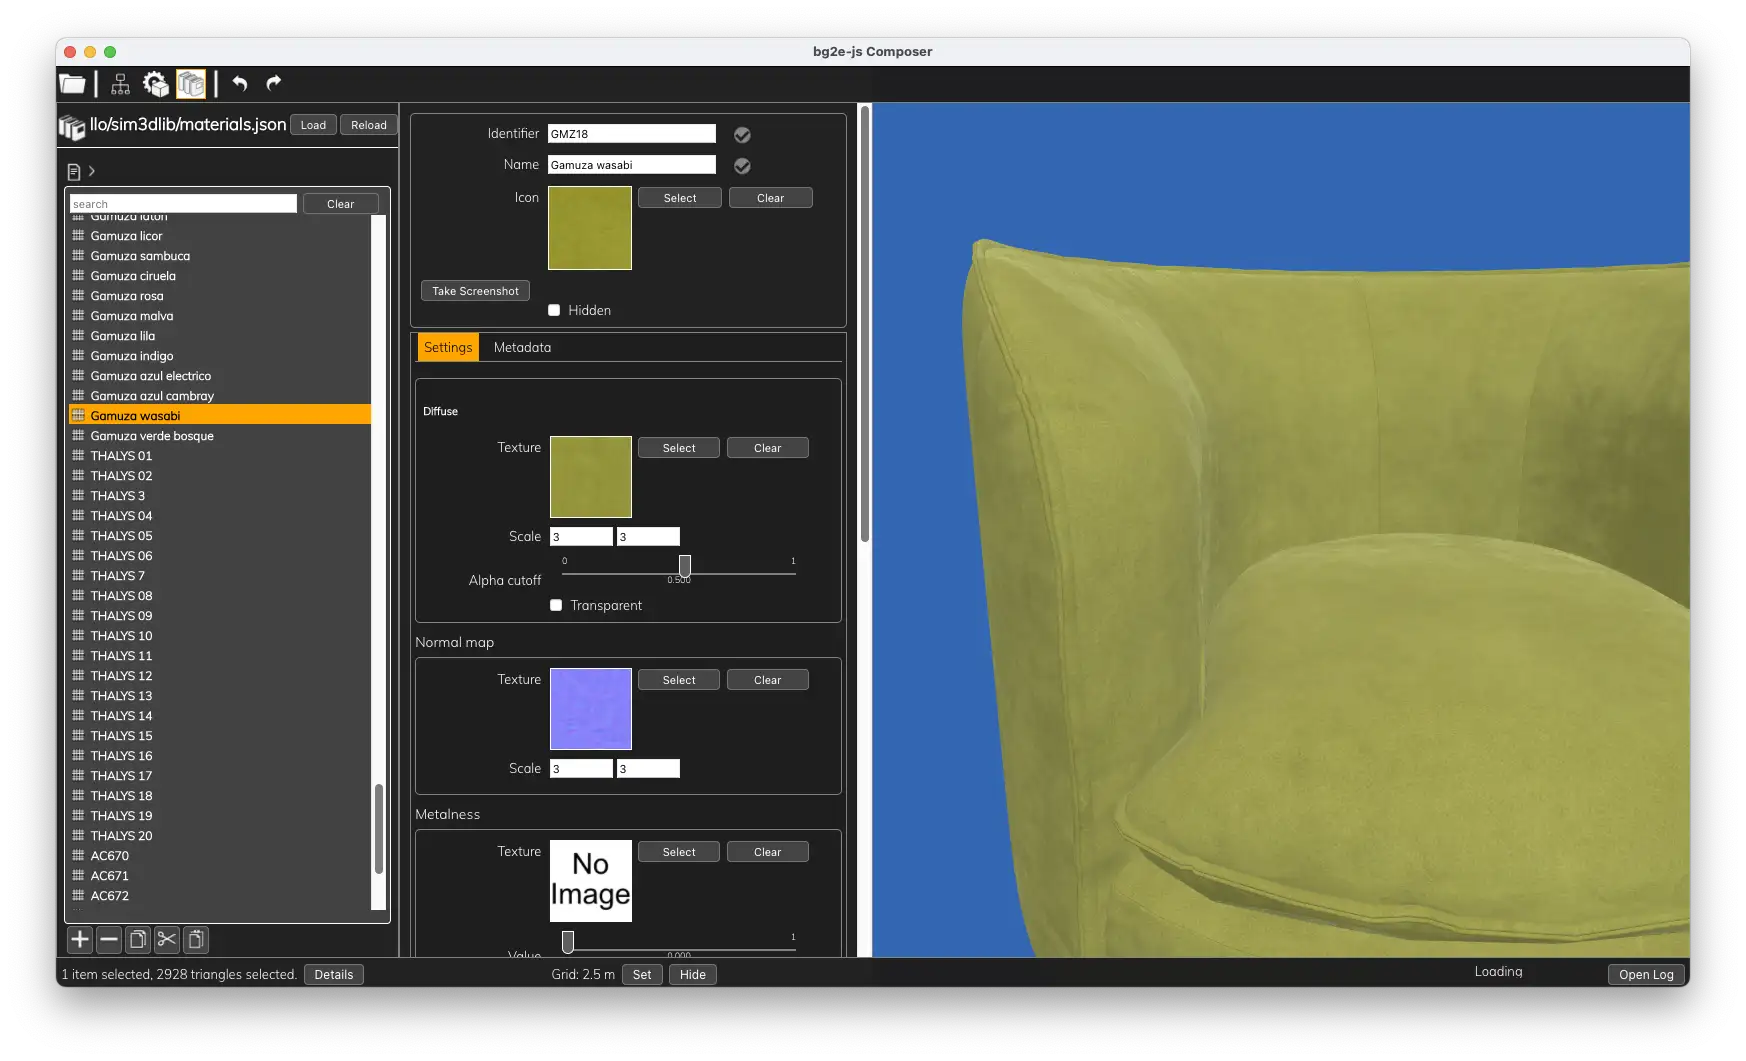
Task: Click the Identifier field GMZ18
Action: (x=632, y=134)
